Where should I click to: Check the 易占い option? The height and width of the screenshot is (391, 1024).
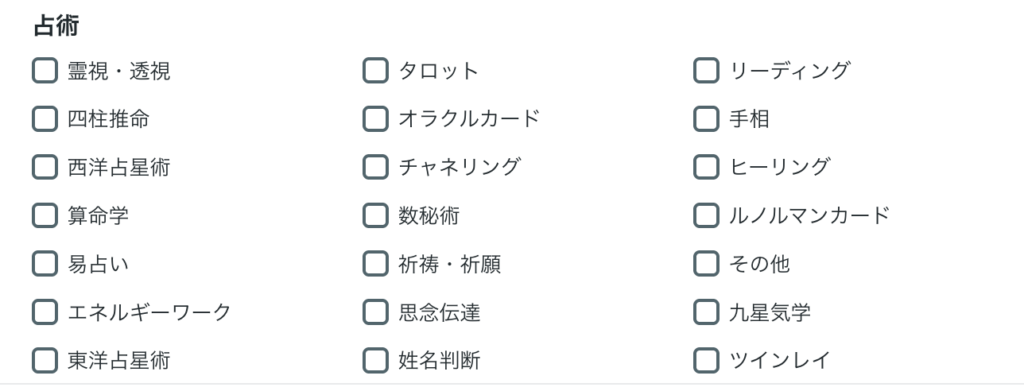tap(45, 264)
